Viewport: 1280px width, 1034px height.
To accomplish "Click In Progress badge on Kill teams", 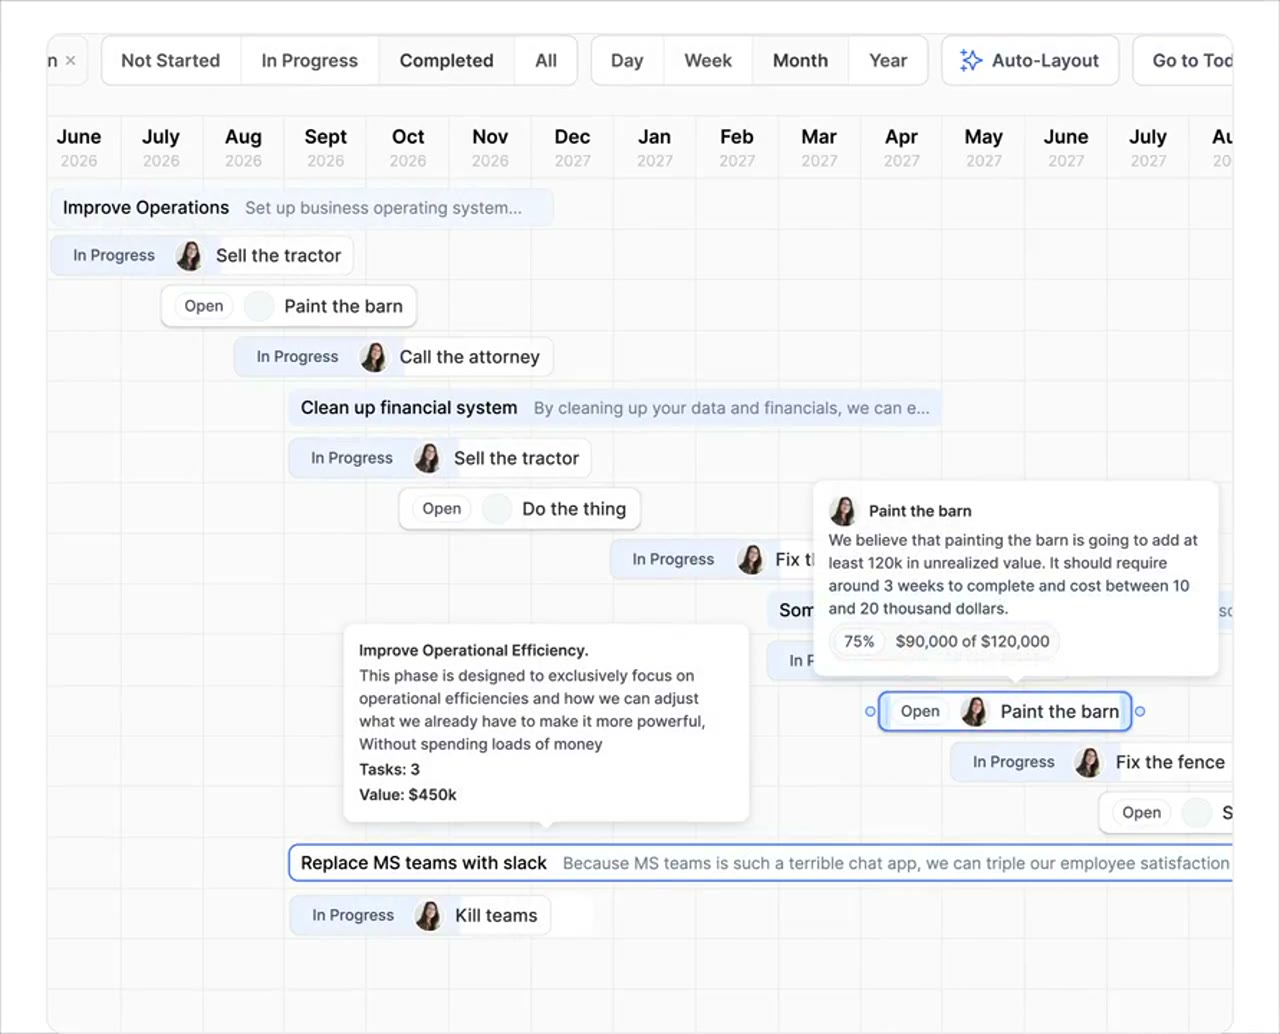I will [353, 915].
